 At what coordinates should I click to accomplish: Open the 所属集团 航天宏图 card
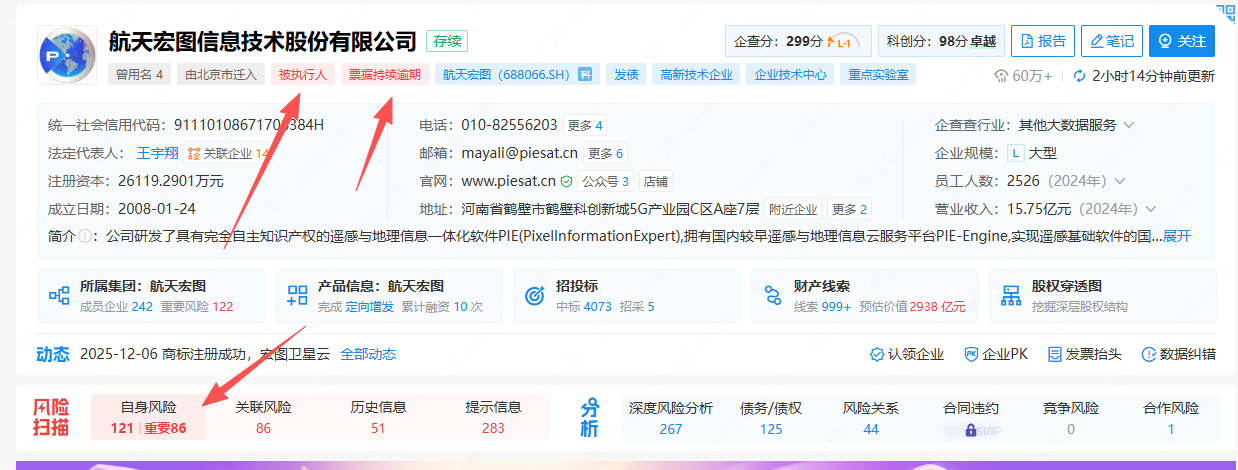point(151,296)
